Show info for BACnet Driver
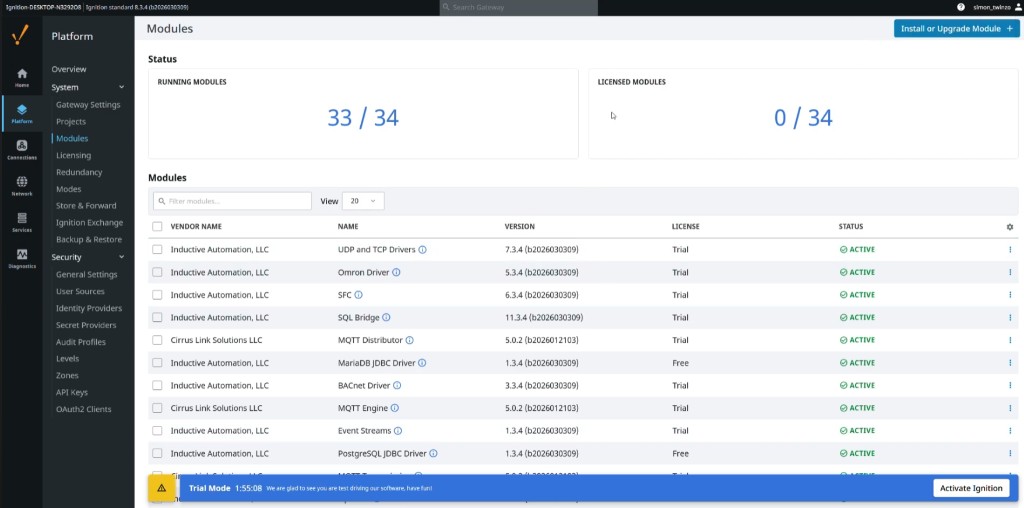Viewport: 1024px width, 508px height. 397,385
